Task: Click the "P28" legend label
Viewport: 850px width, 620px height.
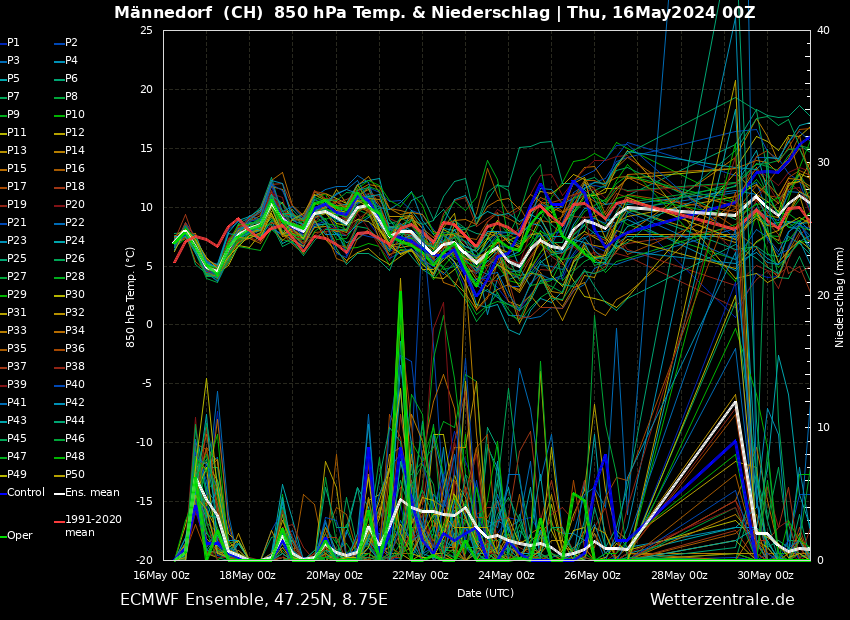Action: click(75, 276)
